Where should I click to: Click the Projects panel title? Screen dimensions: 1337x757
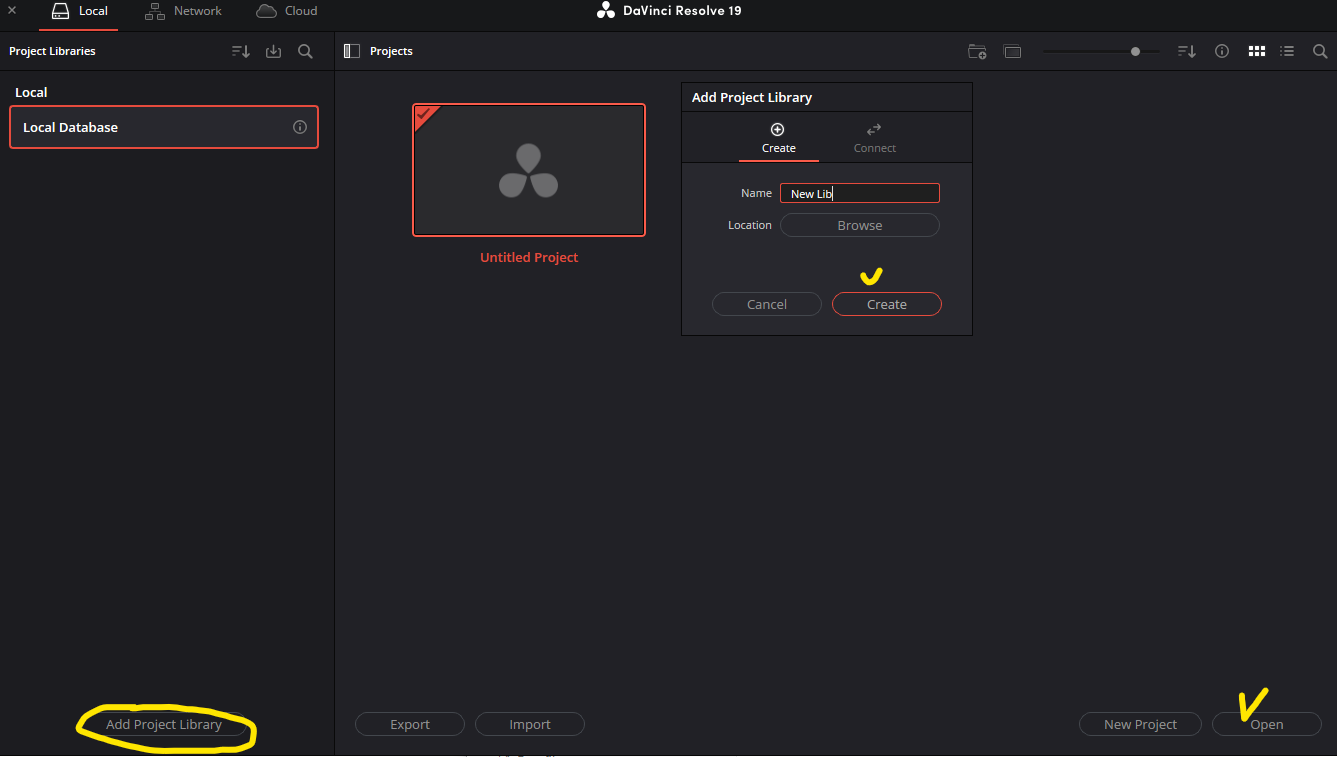[391, 51]
